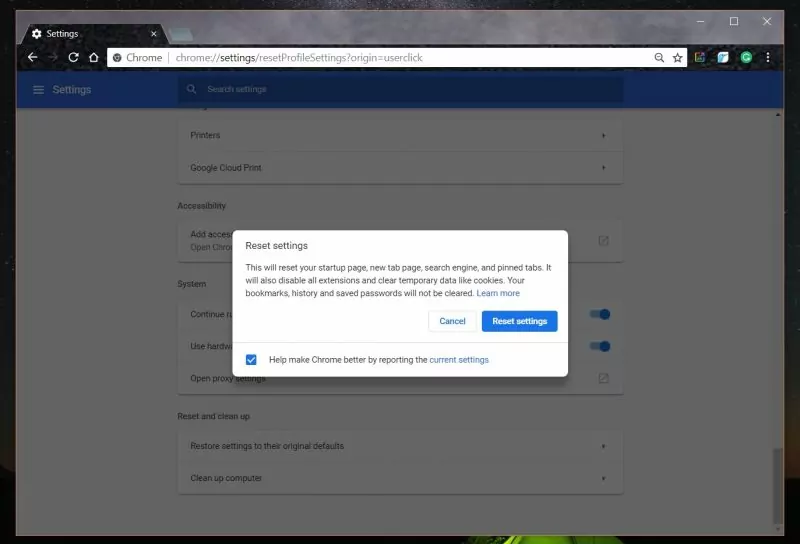
Task: Reload the page with refresh icon
Action: coord(73,57)
